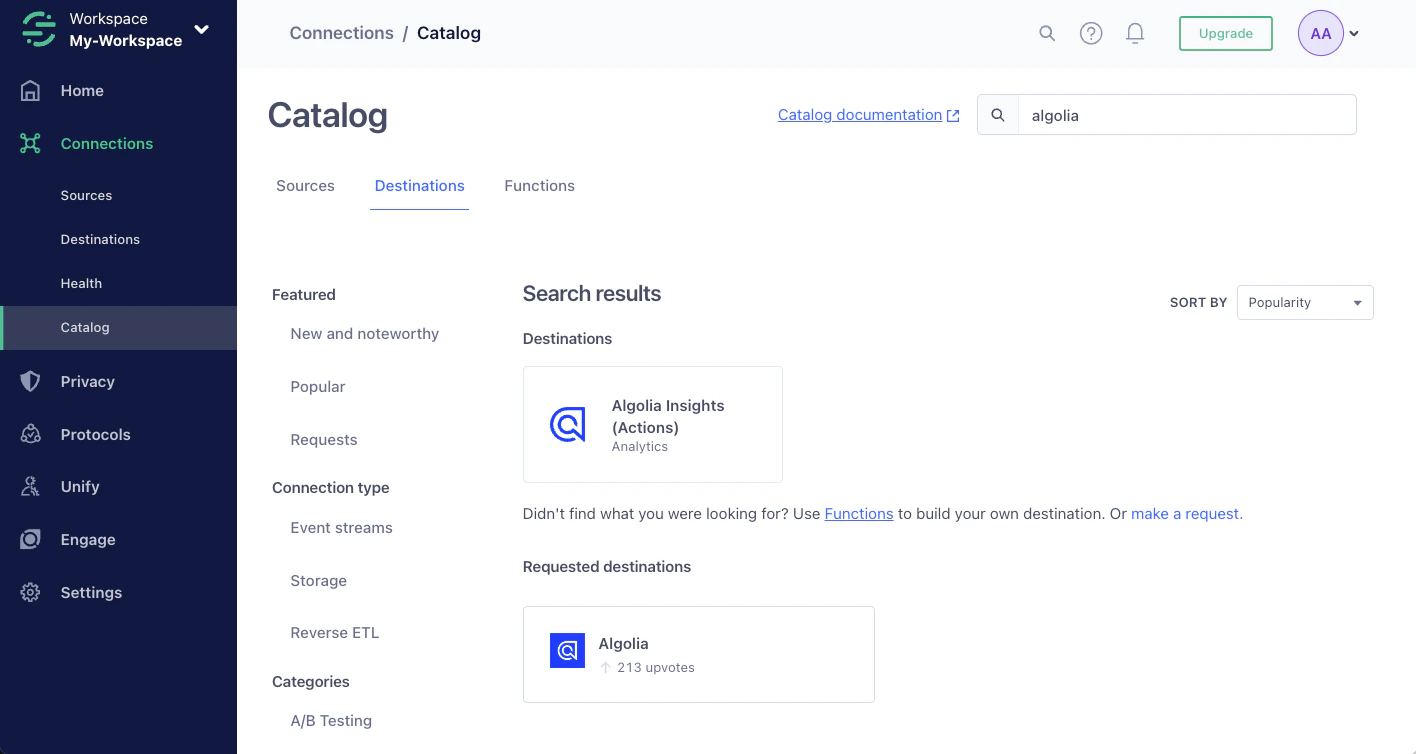Open the notifications bell

click(x=1135, y=33)
